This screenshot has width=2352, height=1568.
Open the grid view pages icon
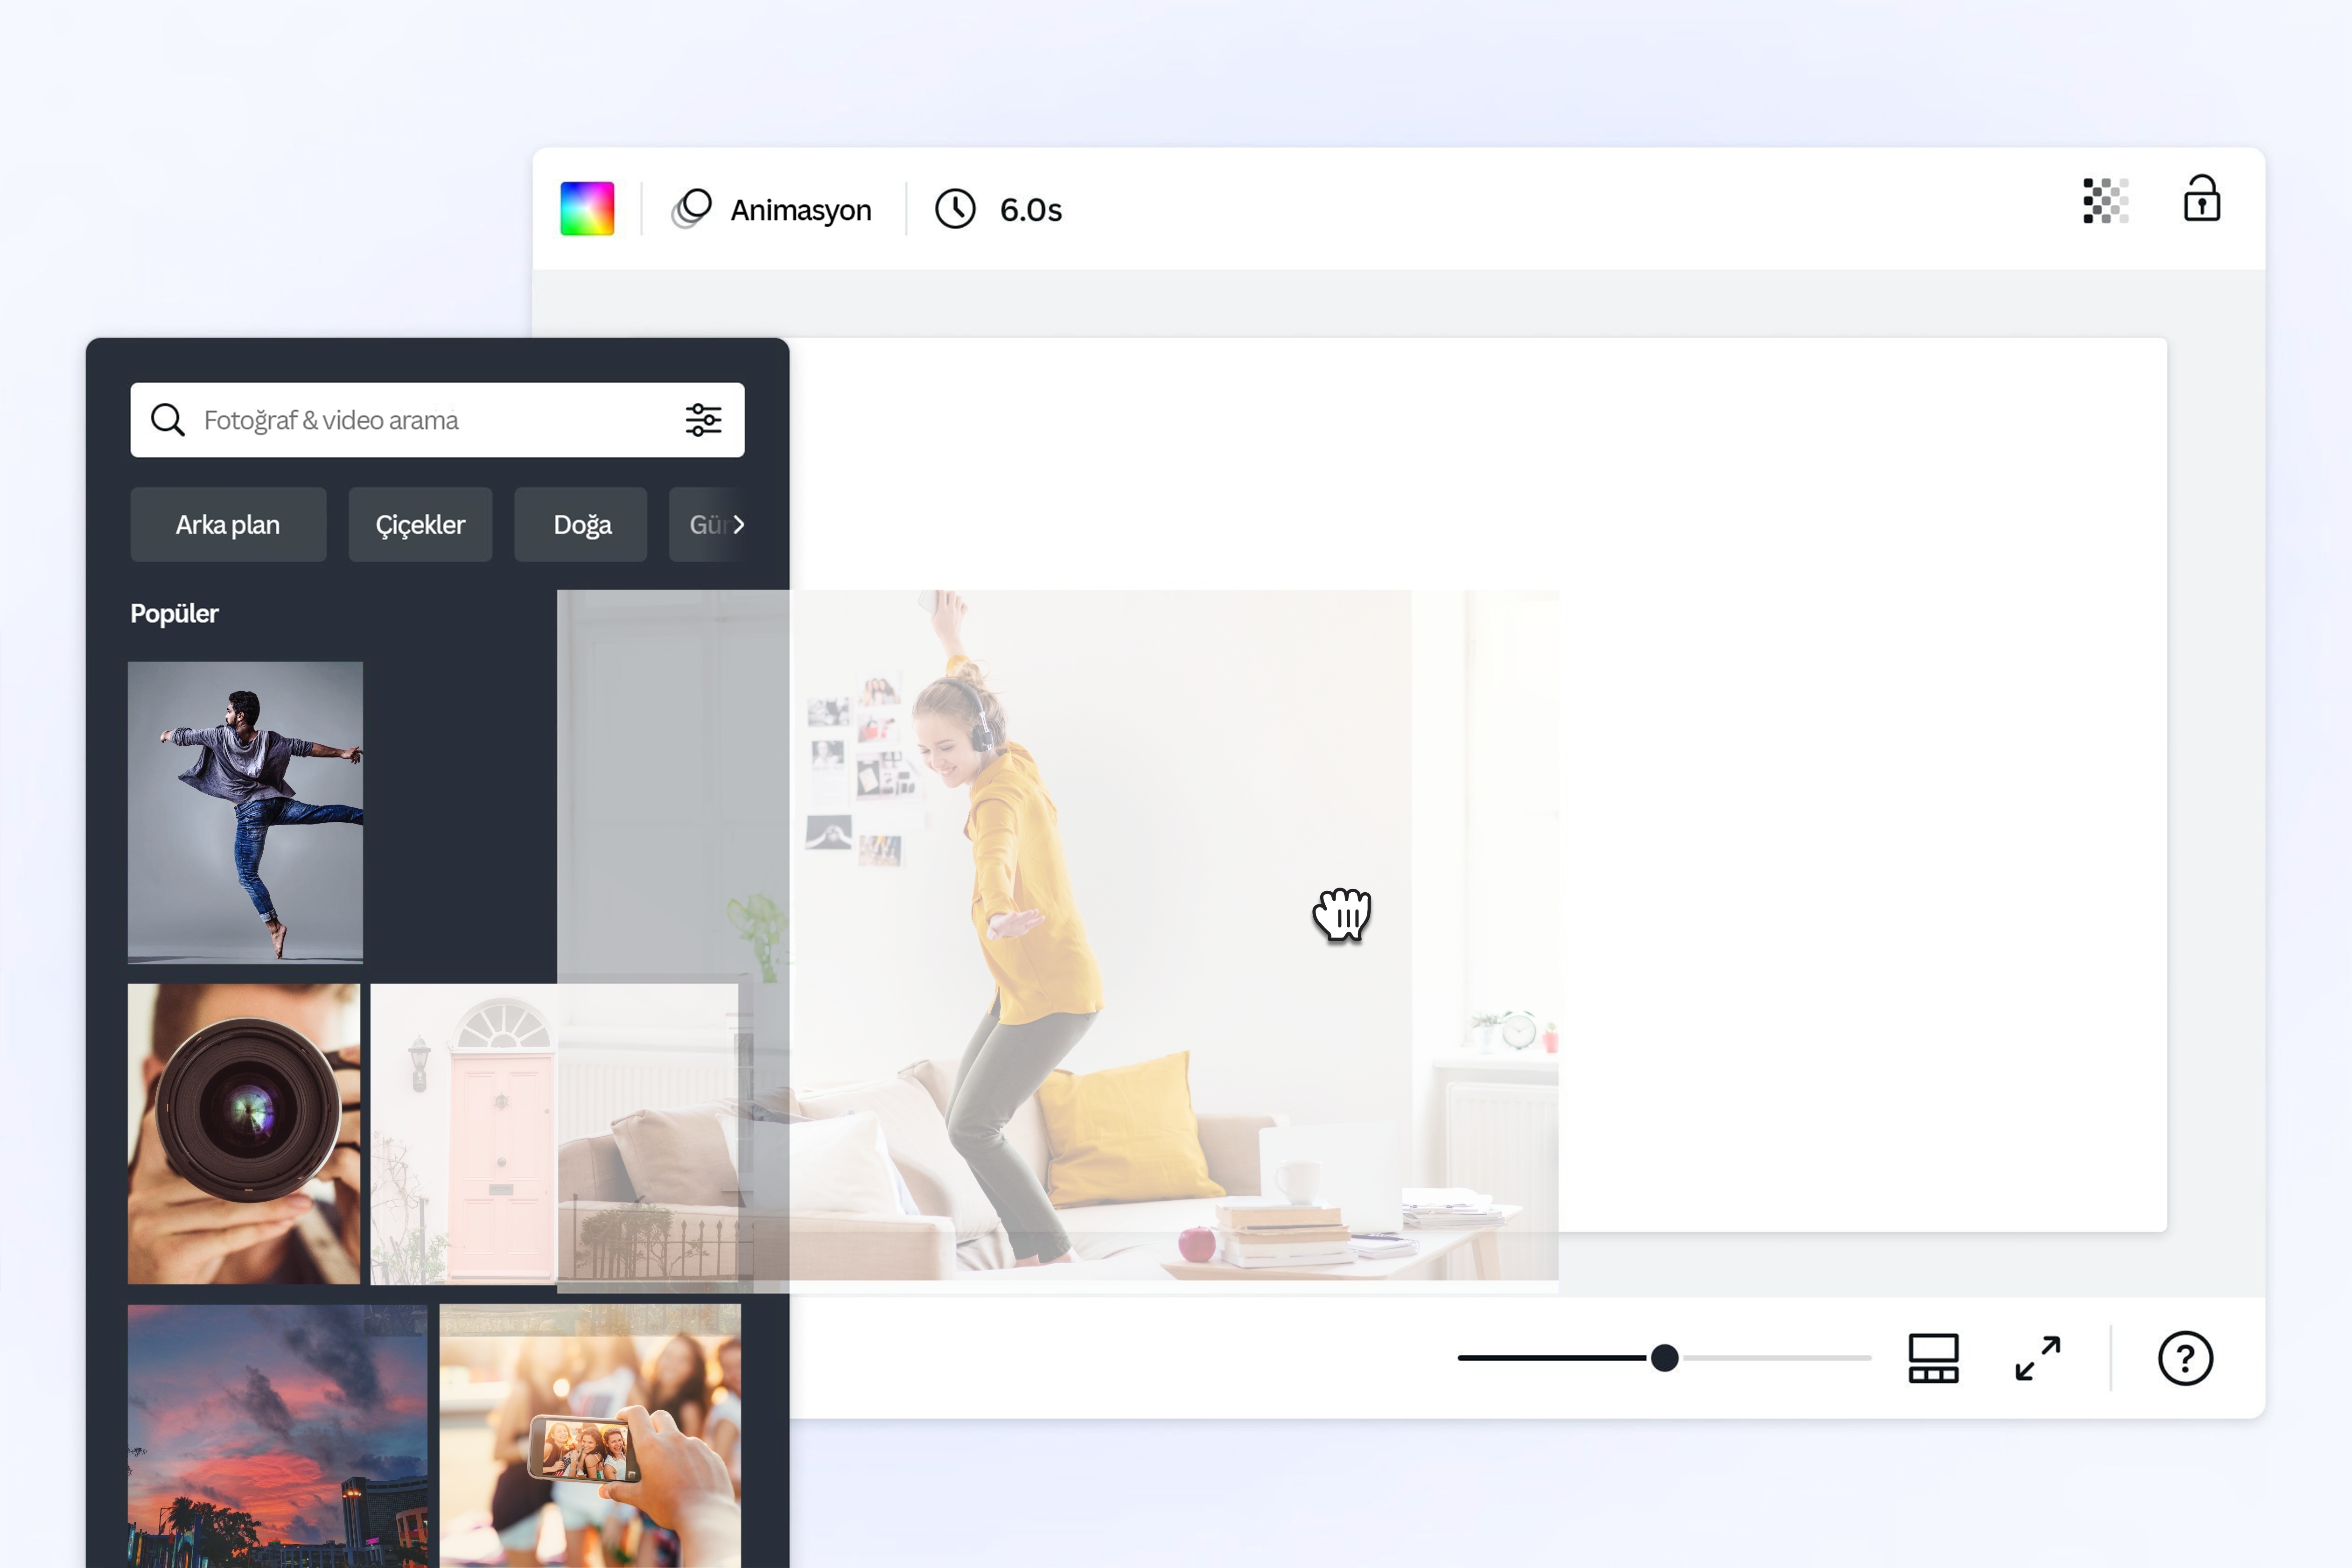[x=1933, y=1358]
